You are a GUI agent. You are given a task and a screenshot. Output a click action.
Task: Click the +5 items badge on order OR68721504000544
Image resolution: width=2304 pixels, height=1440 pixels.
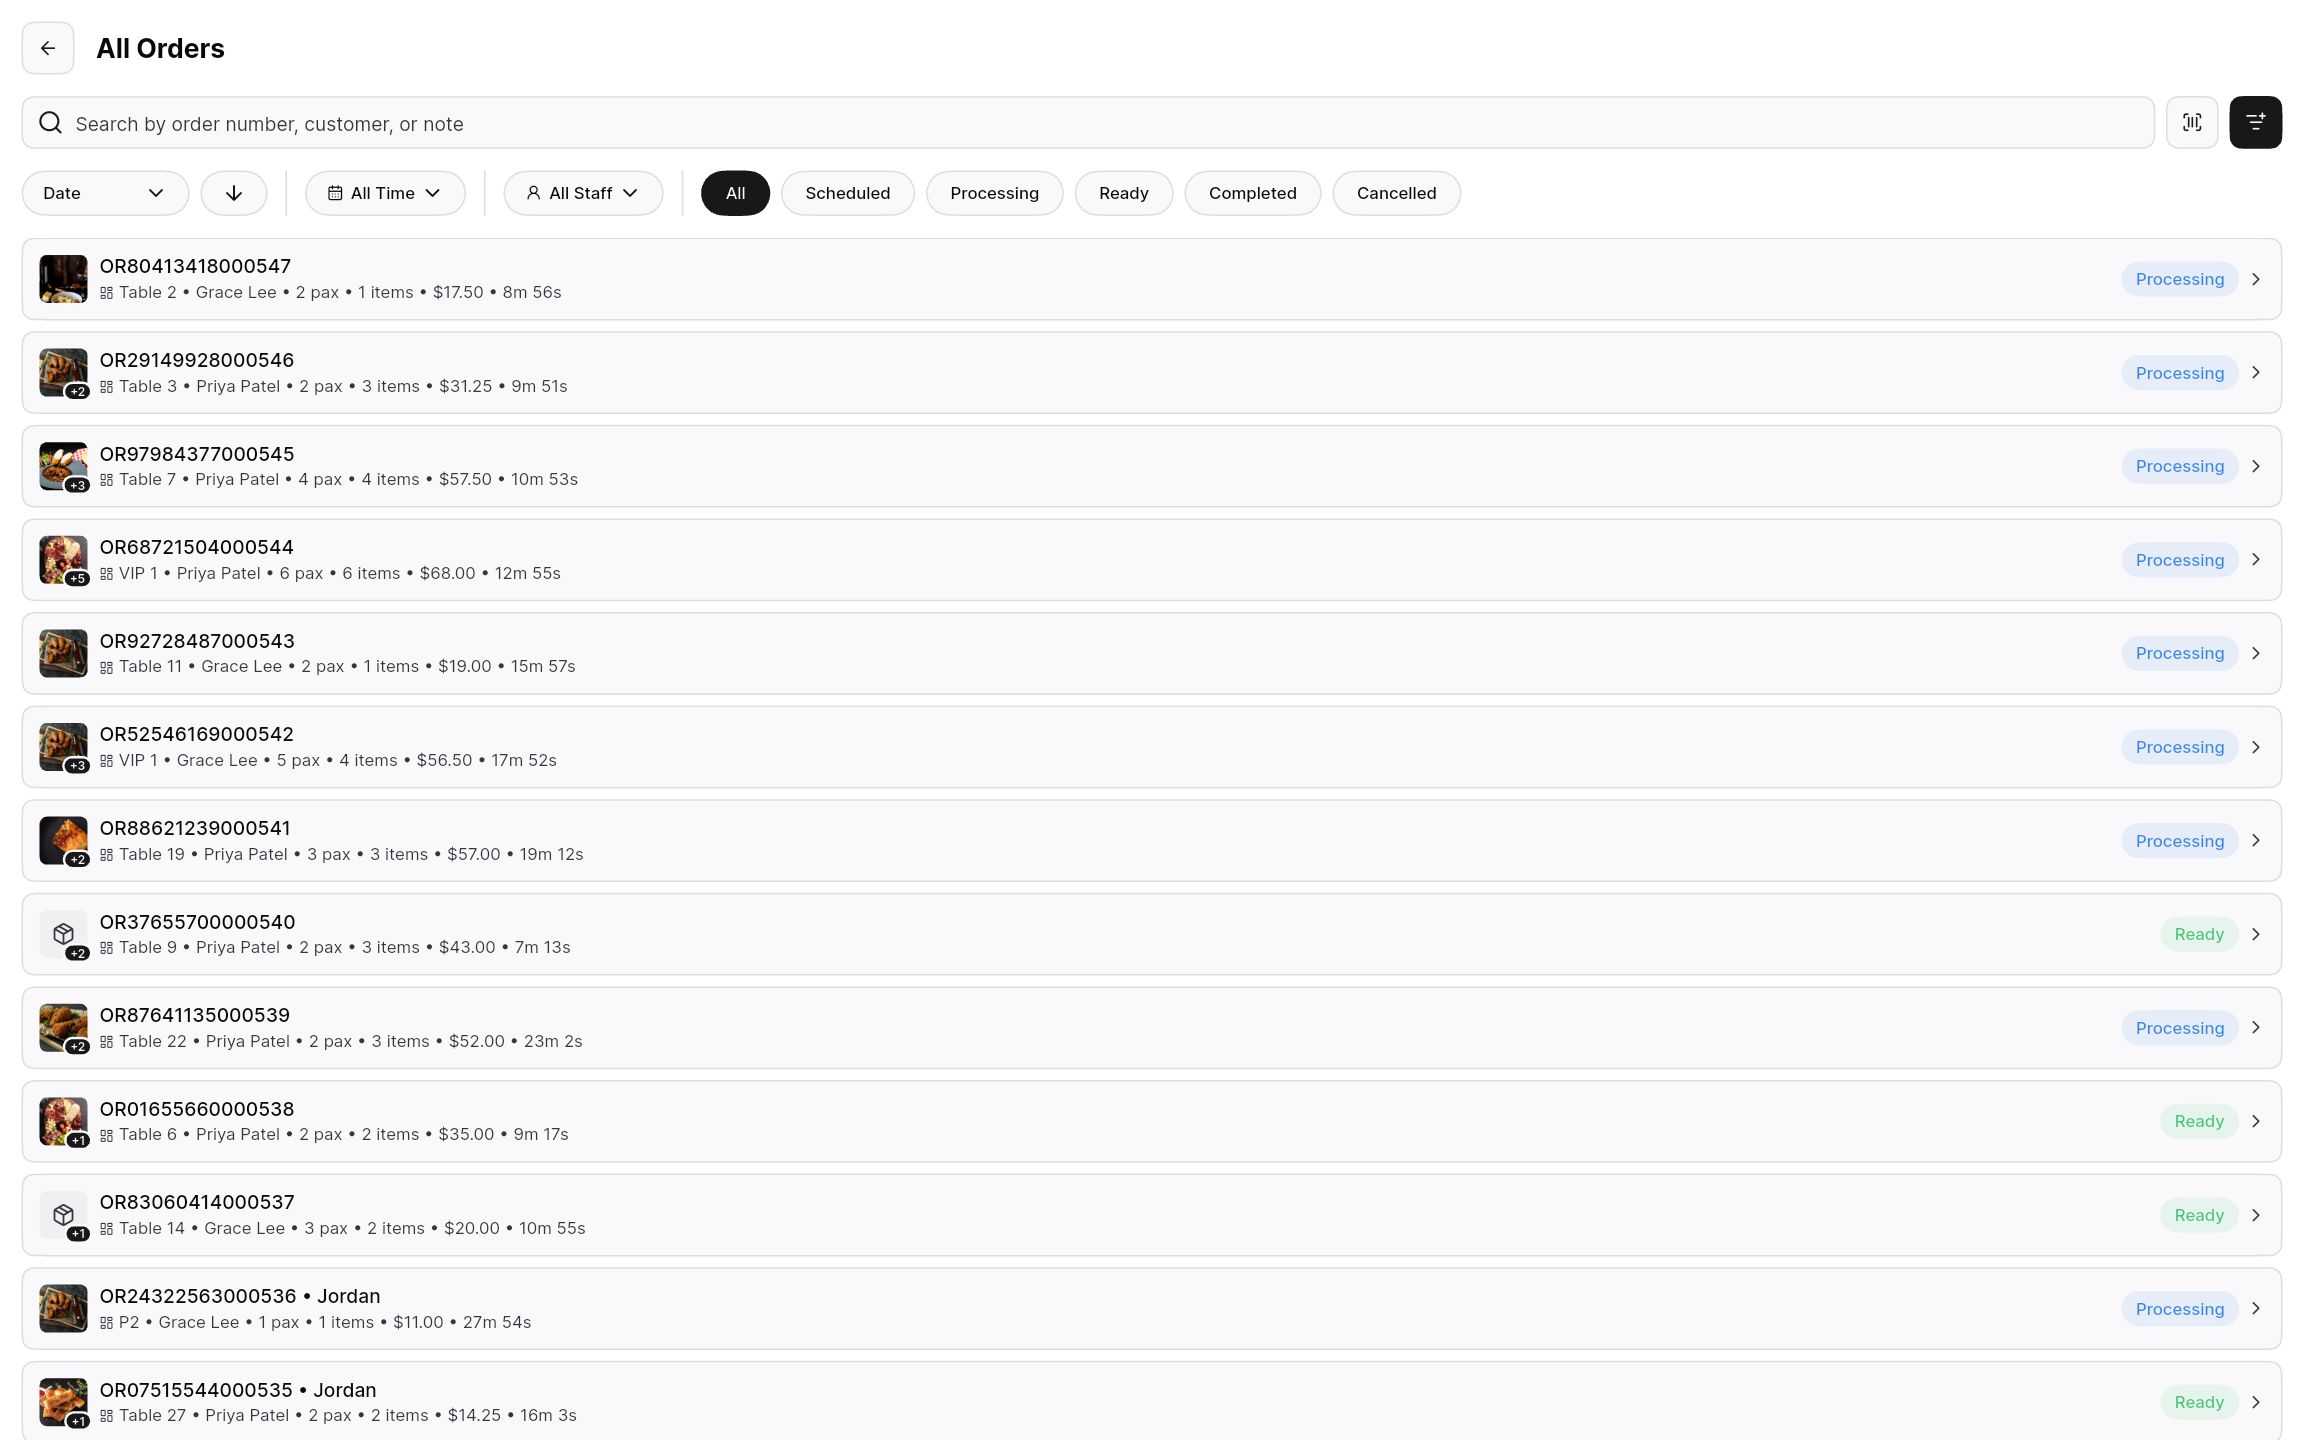pos(77,579)
